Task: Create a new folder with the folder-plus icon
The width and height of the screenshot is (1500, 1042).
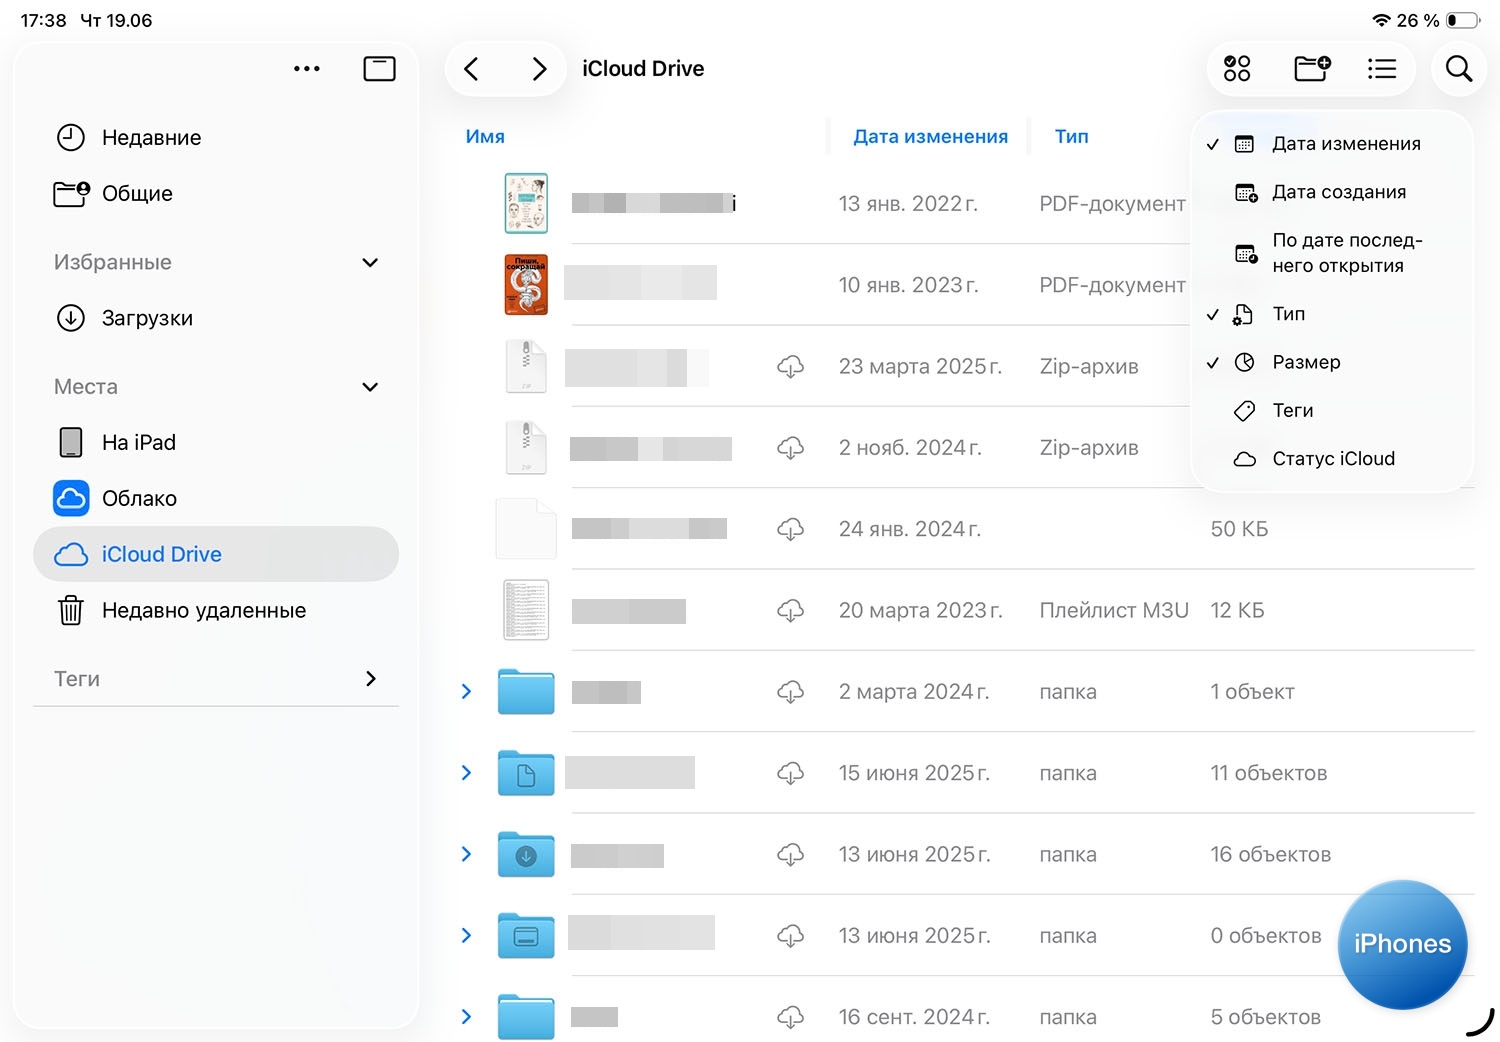Action: coord(1311,69)
